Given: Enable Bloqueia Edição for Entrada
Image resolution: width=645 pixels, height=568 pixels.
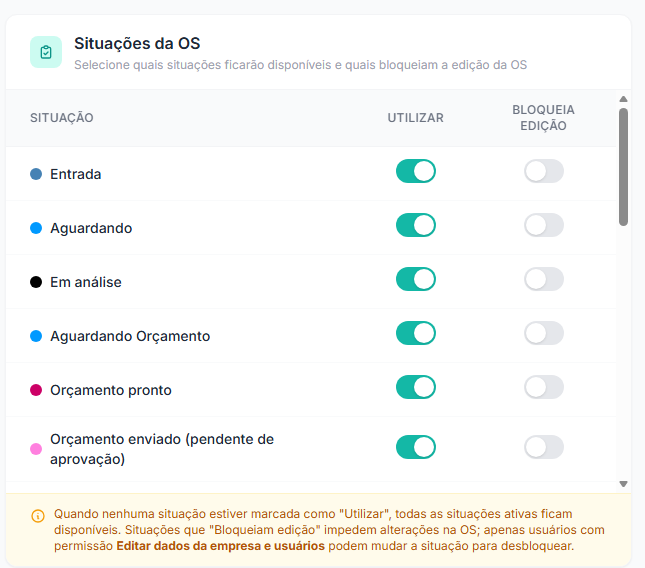Looking at the screenshot, I should pos(543,171).
